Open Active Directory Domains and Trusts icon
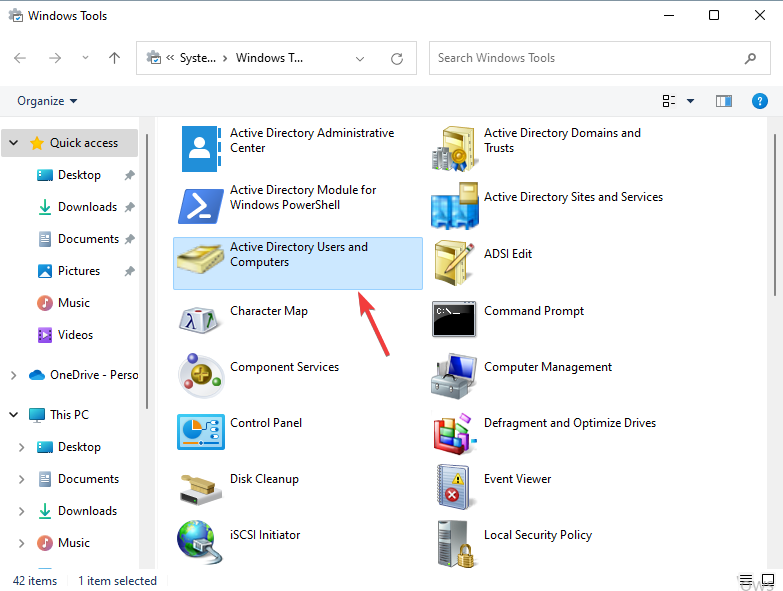This screenshot has height=591, width=783. (454, 149)
